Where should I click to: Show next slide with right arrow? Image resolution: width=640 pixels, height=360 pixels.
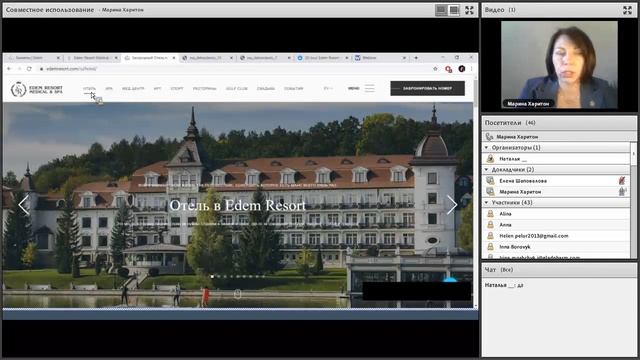click(452, 204)
